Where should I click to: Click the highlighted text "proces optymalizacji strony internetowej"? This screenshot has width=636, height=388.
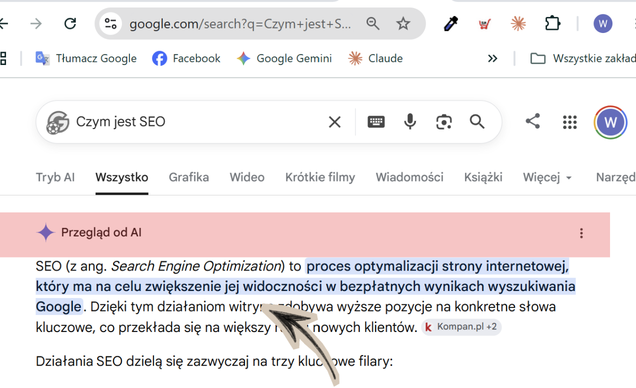point(437,266)
